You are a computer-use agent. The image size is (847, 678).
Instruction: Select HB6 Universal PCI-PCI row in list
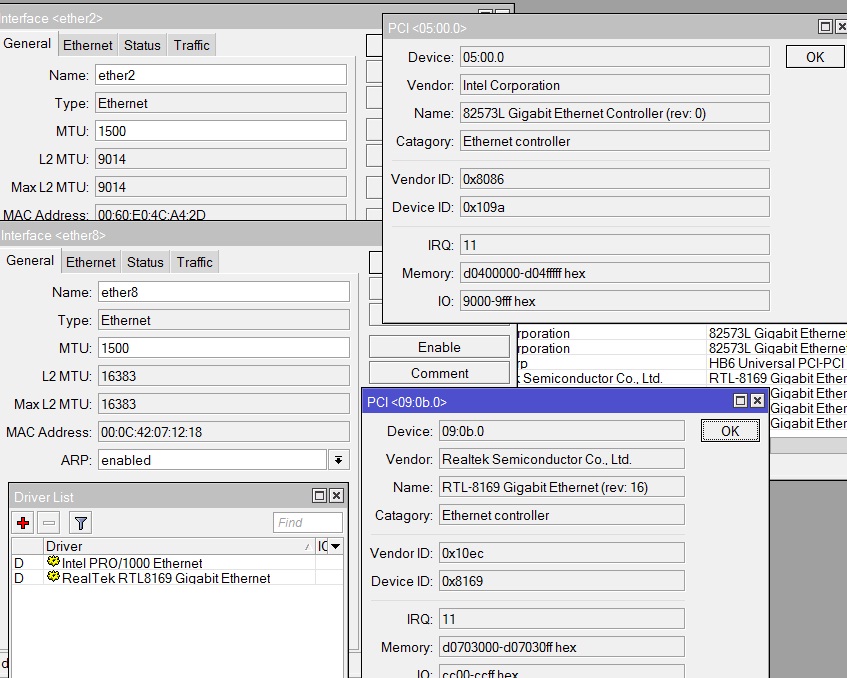tap(682, 363)
